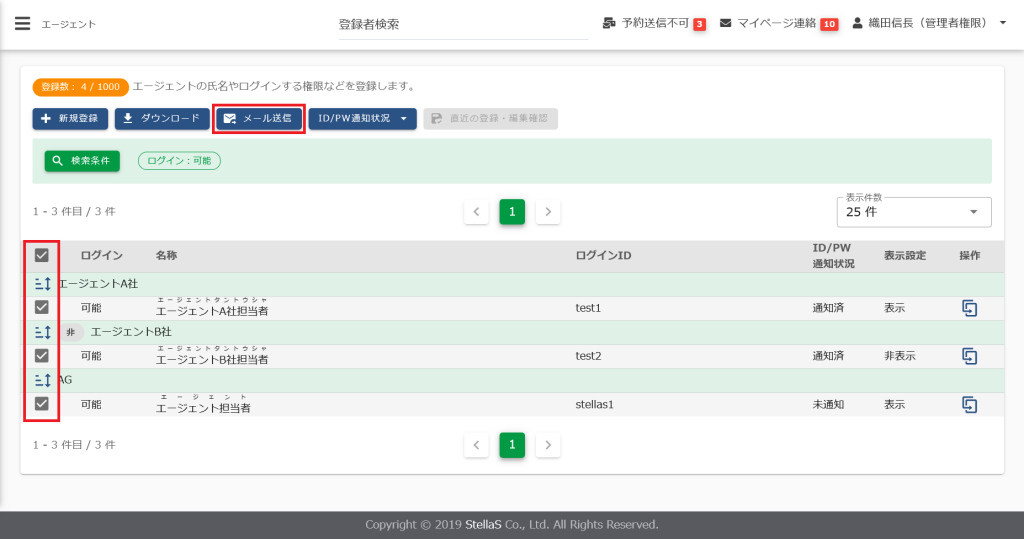Expand the ID/PW通知状況 dropdown button
The image size is (1024, 539).
pyautogui.click(x=362, y=119)
